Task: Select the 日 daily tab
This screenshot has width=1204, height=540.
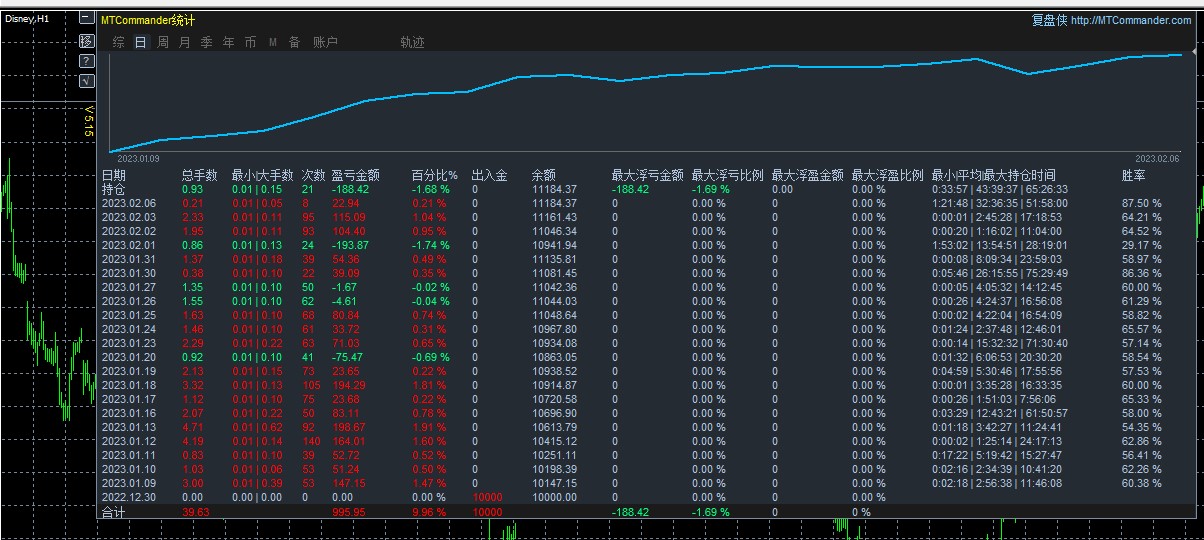Action: click(x=140, y=42)
